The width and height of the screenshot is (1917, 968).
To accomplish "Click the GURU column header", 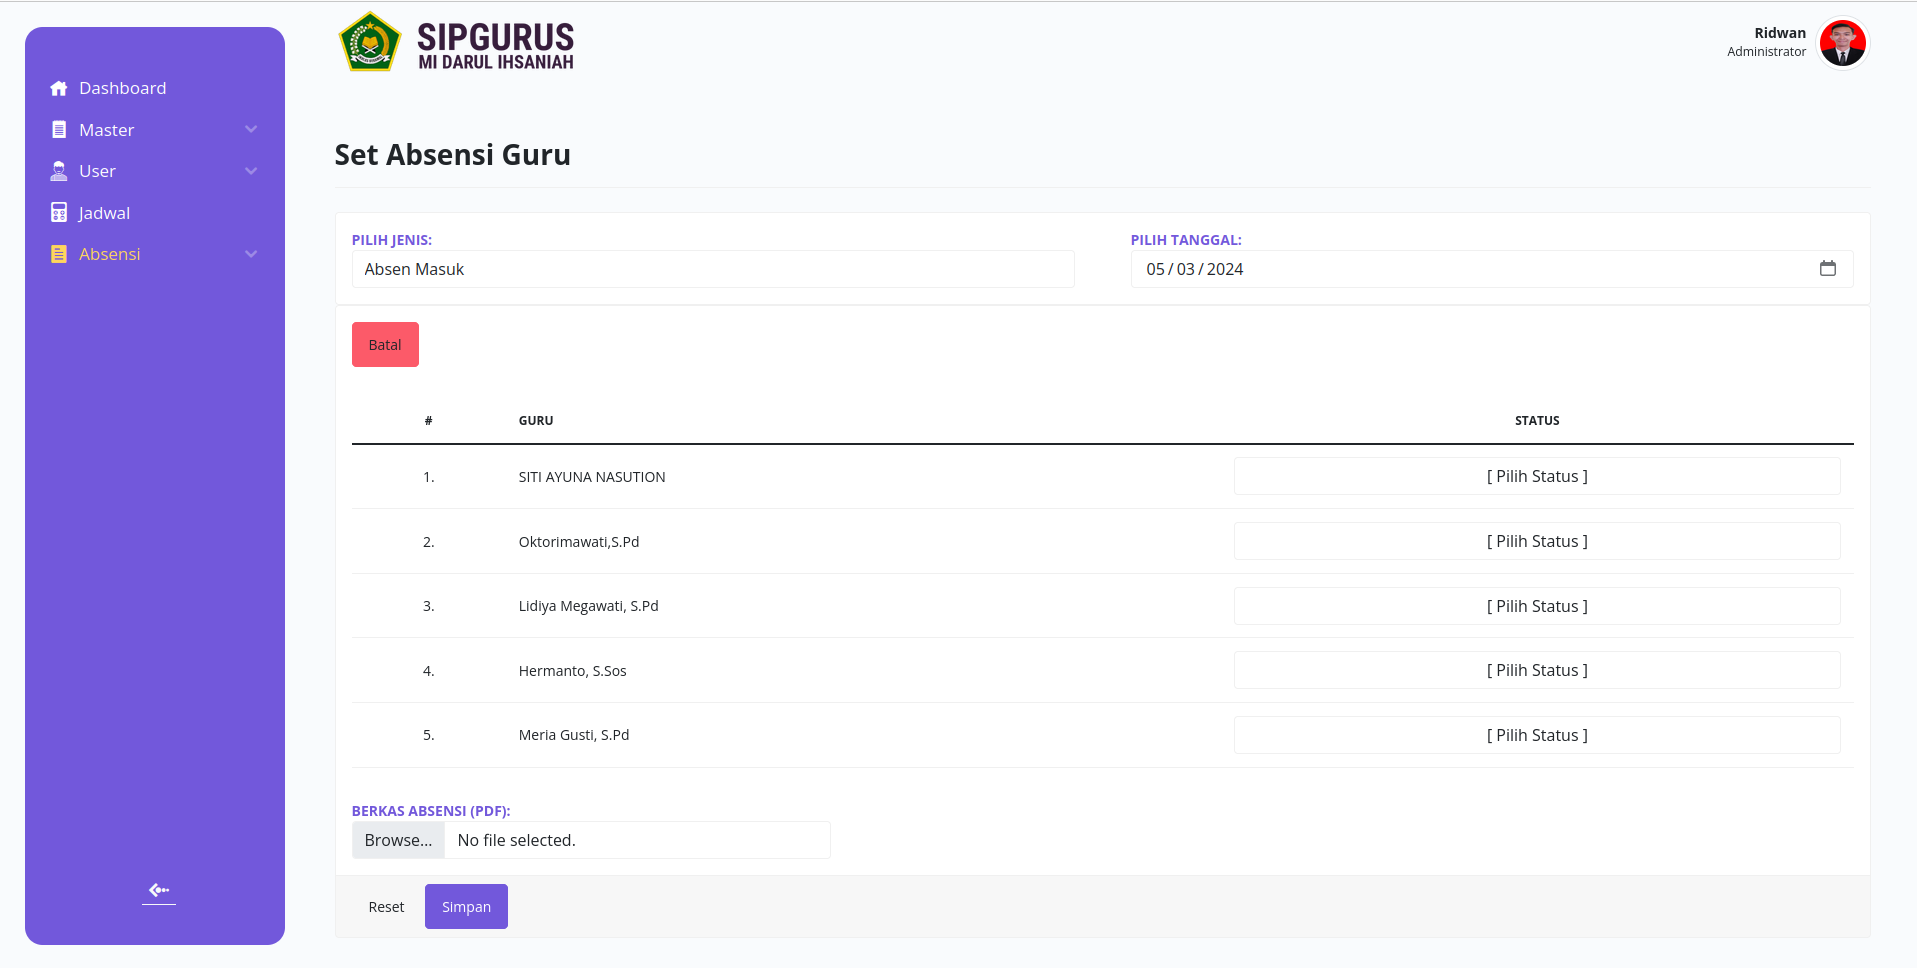I will click(536, 421).
